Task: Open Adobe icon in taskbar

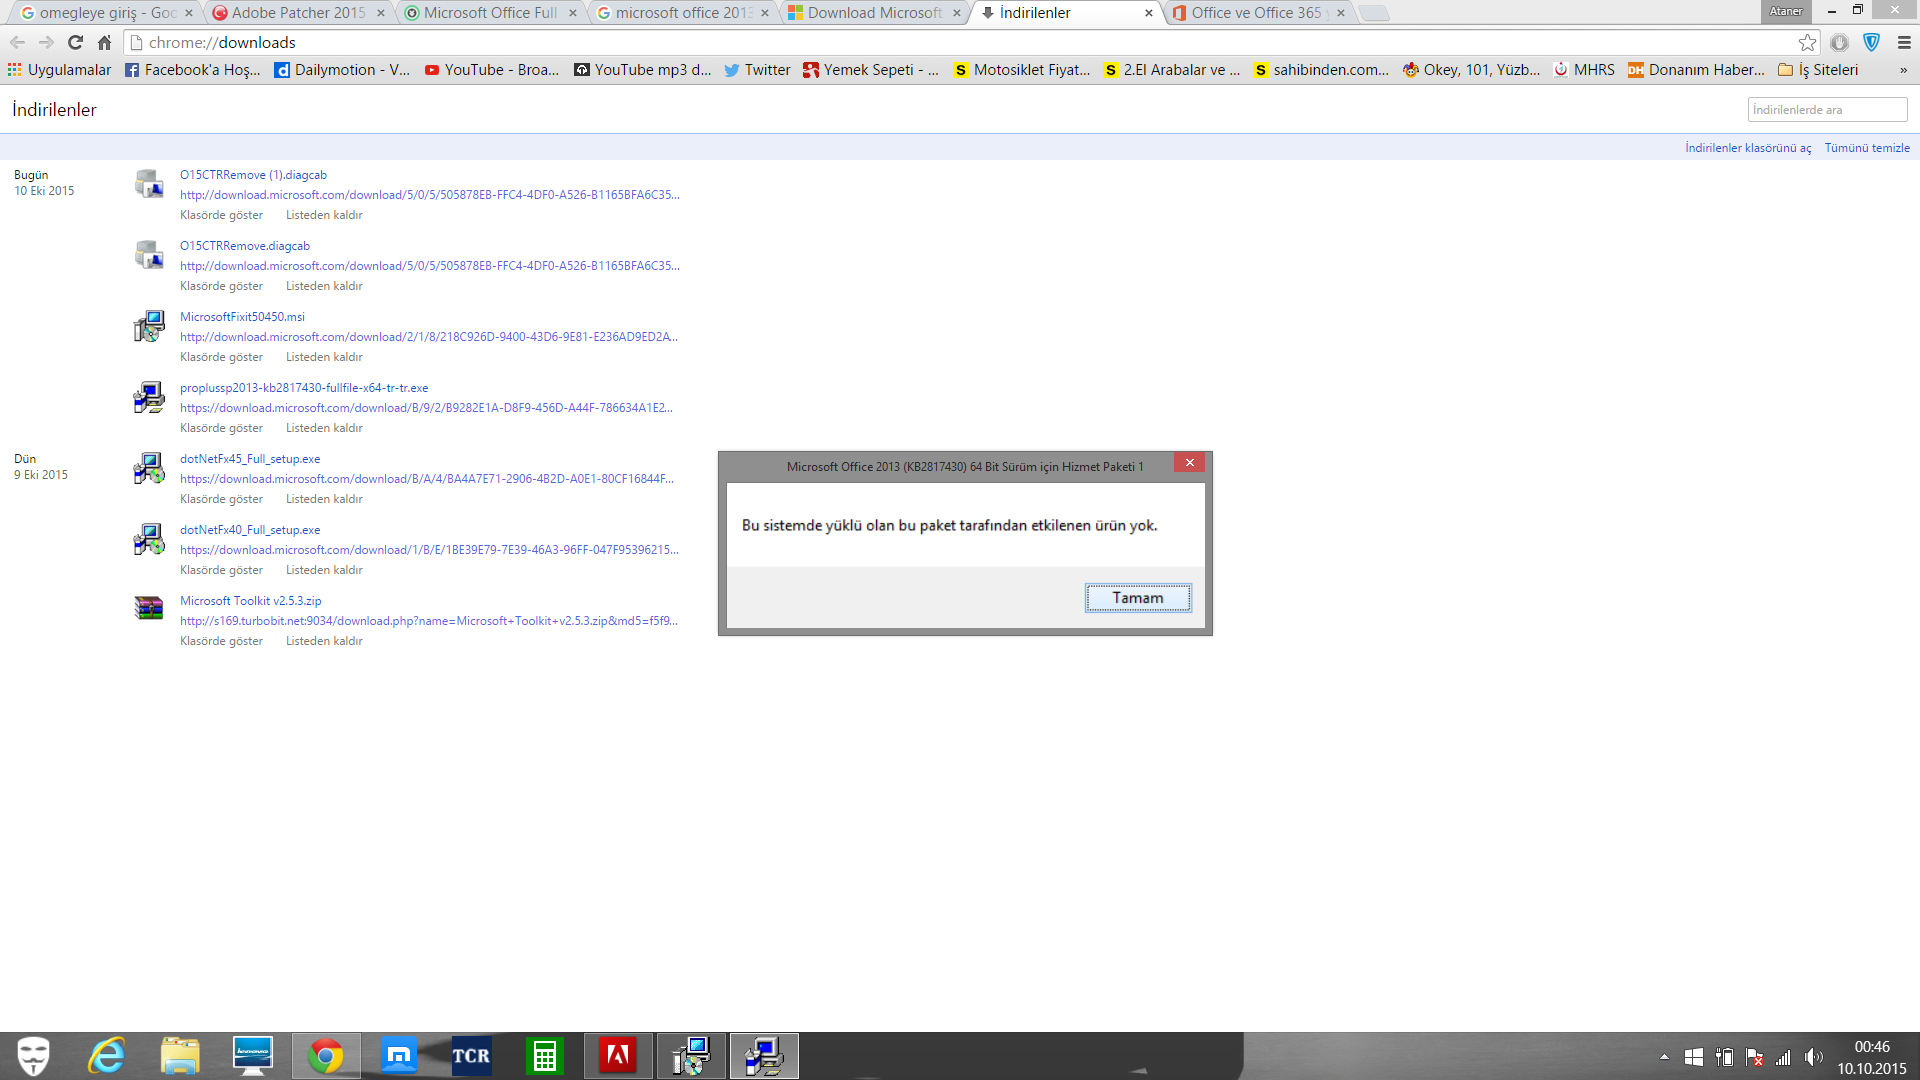Action: [x=617, y=1056]
